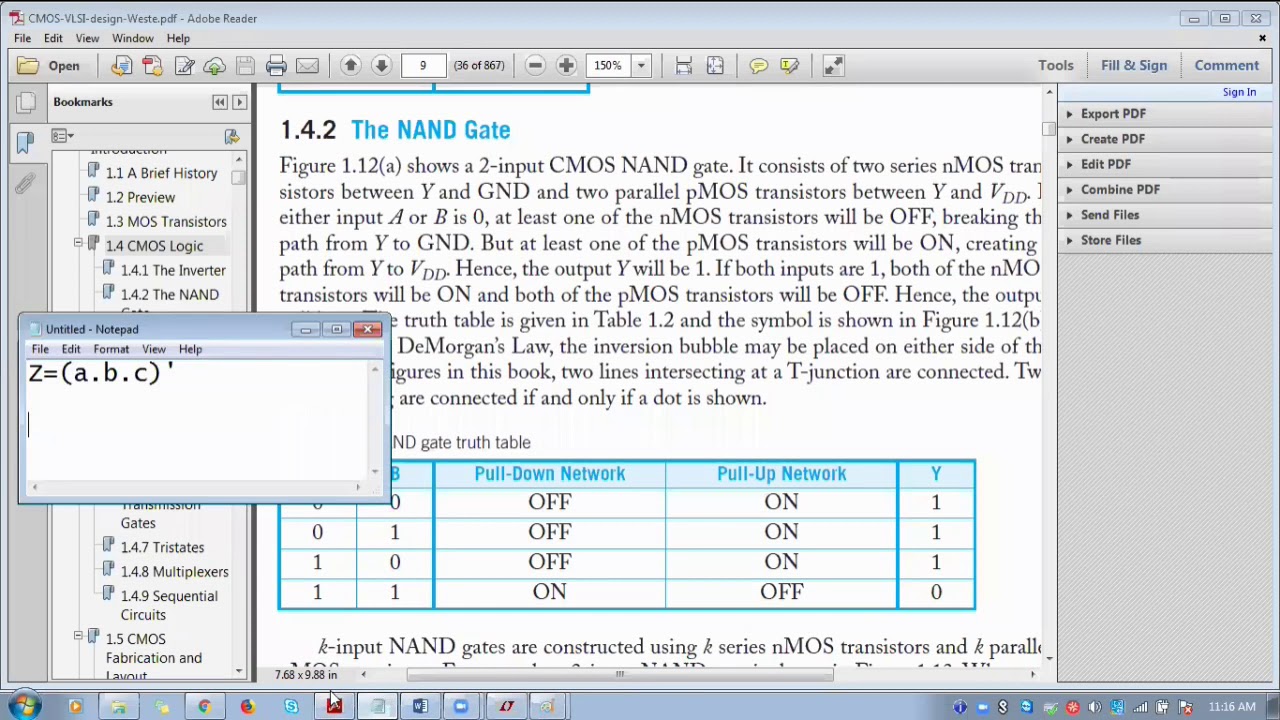Viewport: 1280px width, 720px height.
Task: Open bookmark 1.2 Preview
Action: (140, 197)
